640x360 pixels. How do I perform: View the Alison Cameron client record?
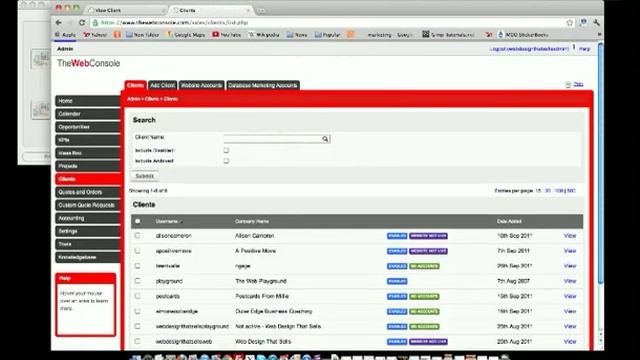570,236
